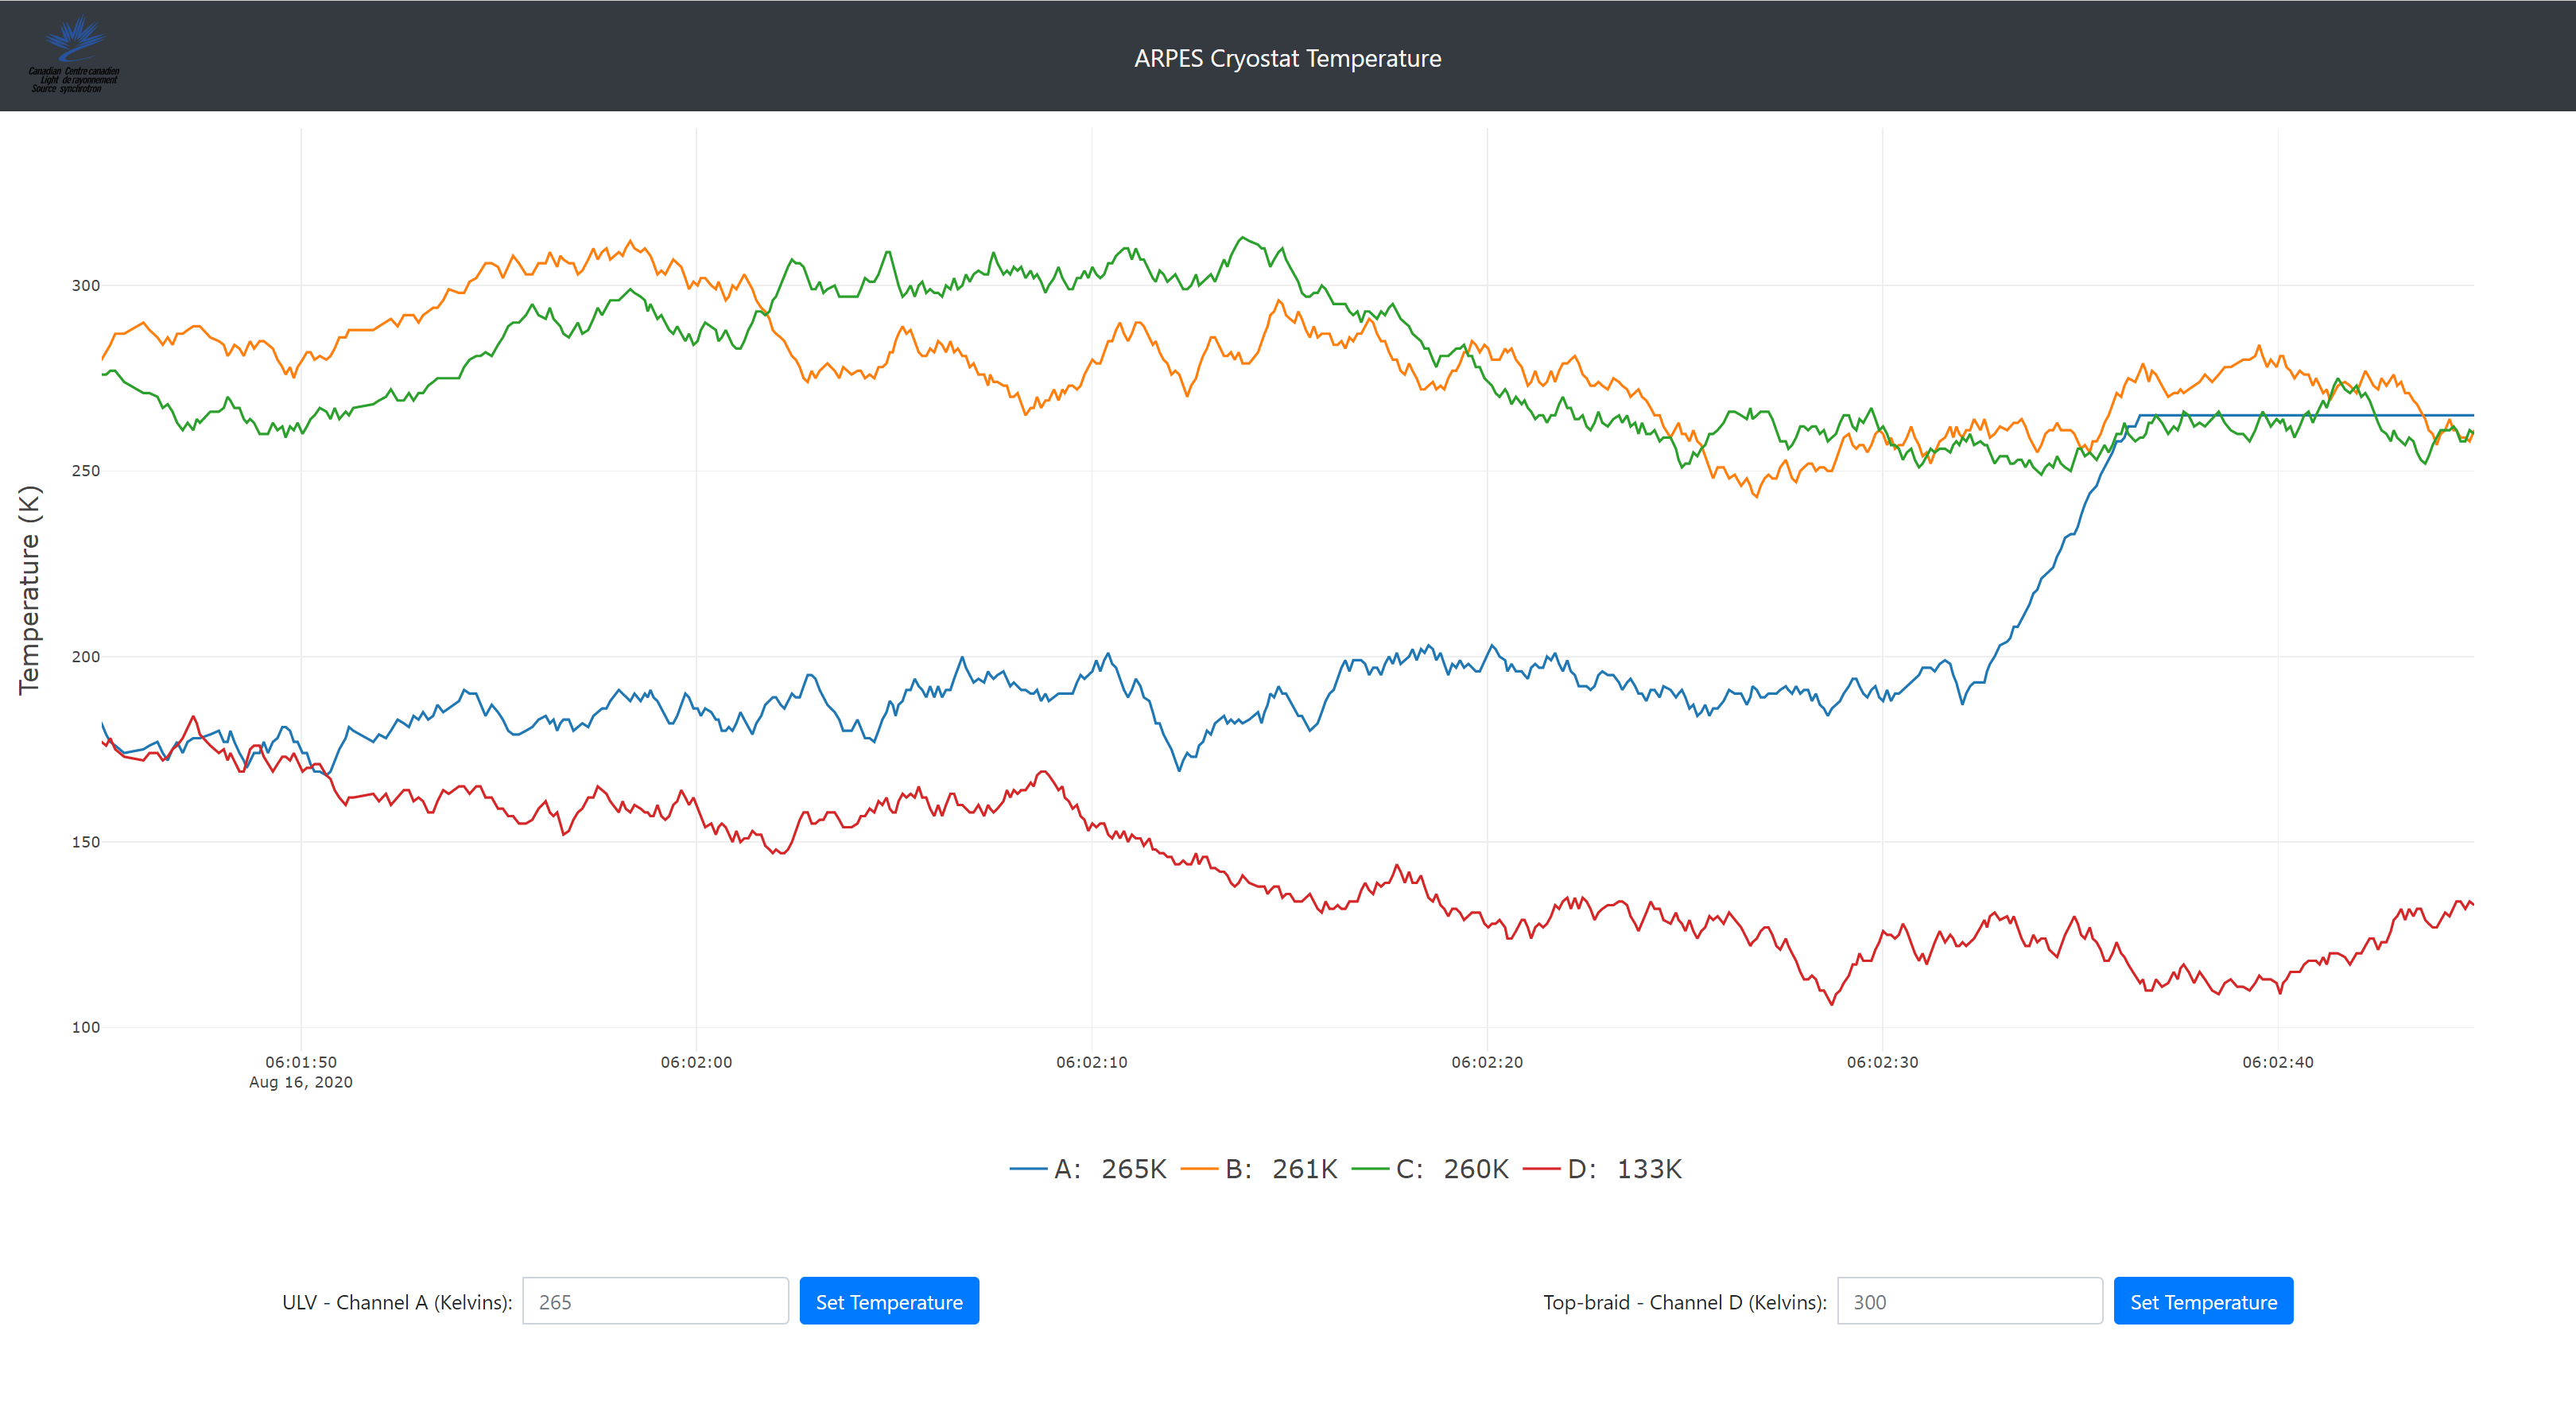Click the blue line swatch for A
Viewport: 2576px width, 1408px height.
tap(1028, 1168)
